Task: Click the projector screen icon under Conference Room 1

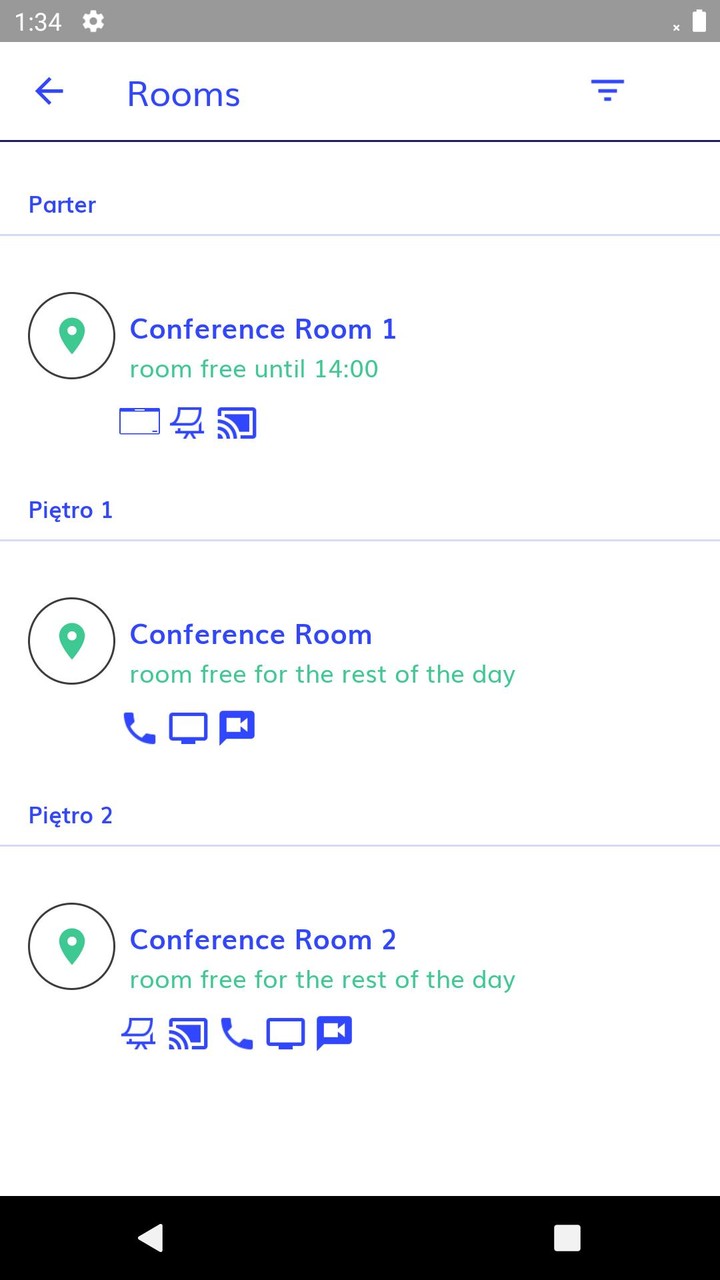Action: click(x=187, y=424)
